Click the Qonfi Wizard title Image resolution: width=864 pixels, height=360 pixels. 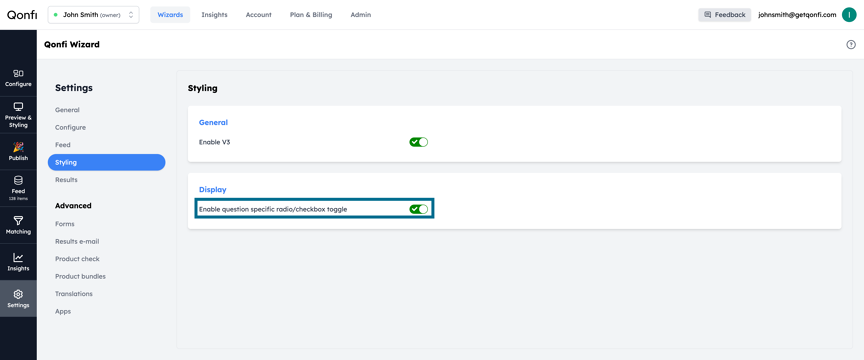tap(72, 45)
